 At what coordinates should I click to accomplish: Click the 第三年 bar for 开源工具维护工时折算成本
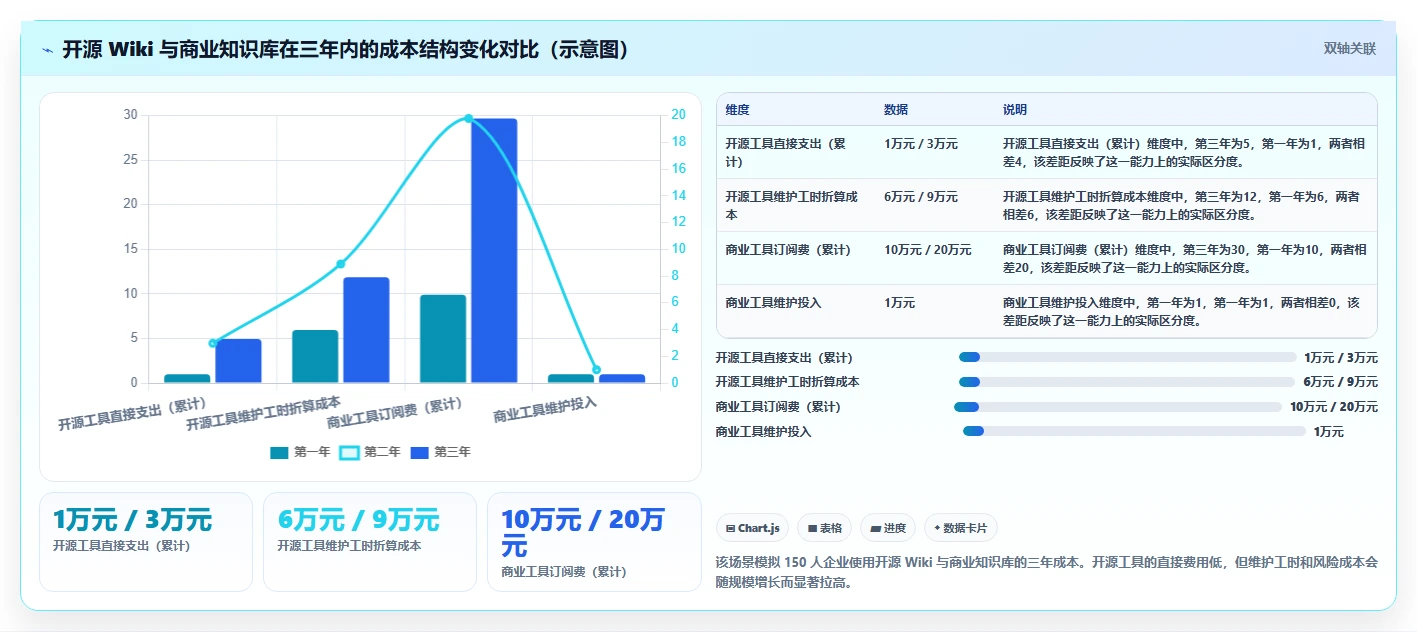coord(366,330)
